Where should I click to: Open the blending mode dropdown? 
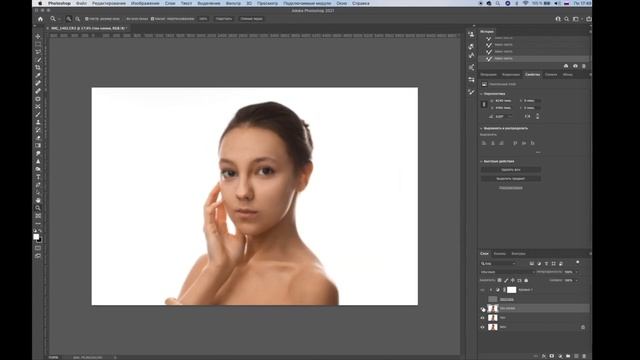click(507, 272)
